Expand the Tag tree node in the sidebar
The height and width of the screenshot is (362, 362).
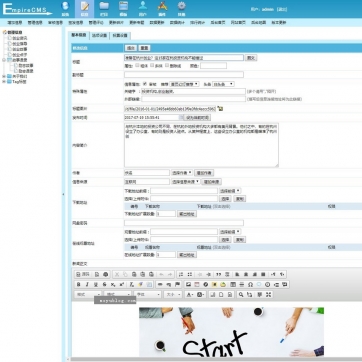(4, 82)
